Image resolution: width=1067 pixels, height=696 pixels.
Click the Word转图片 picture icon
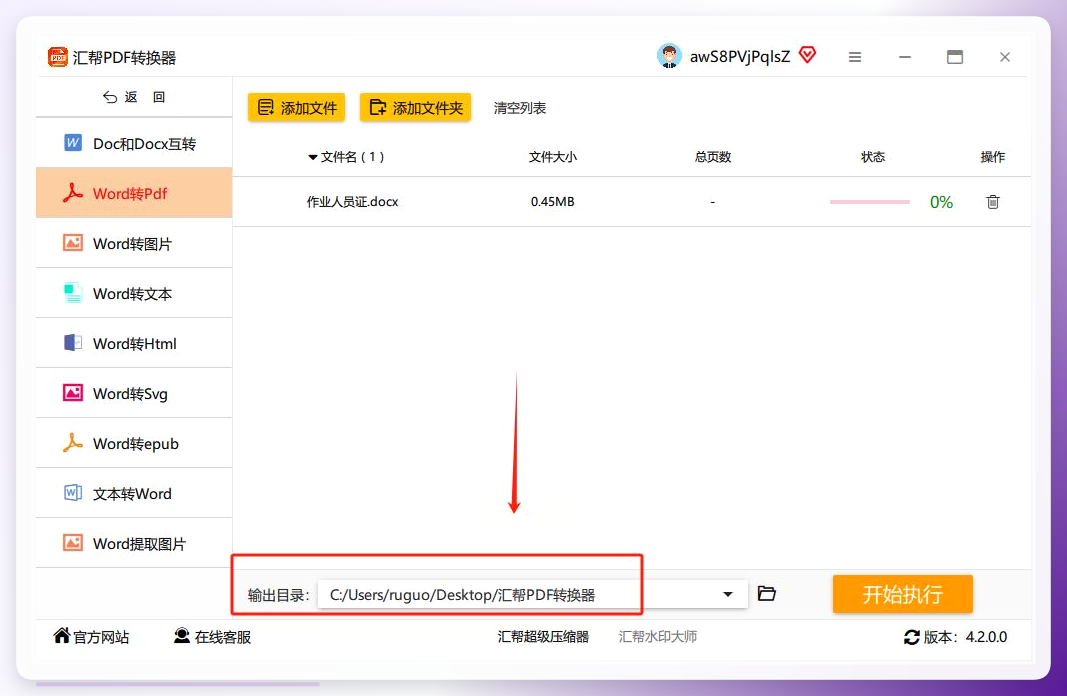73,243
